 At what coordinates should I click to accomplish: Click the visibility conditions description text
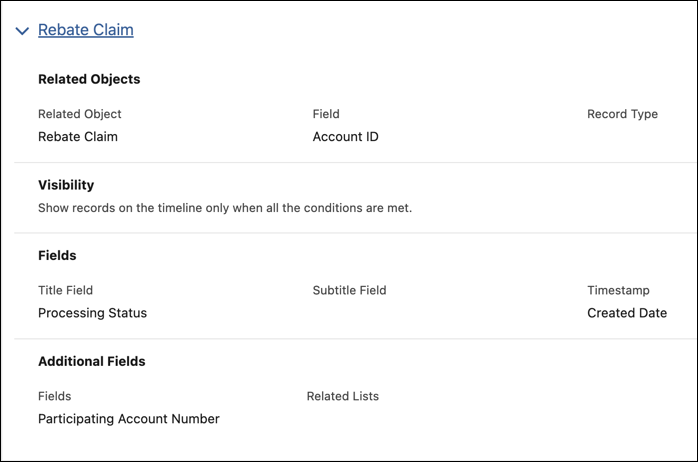tap(225, 208)
